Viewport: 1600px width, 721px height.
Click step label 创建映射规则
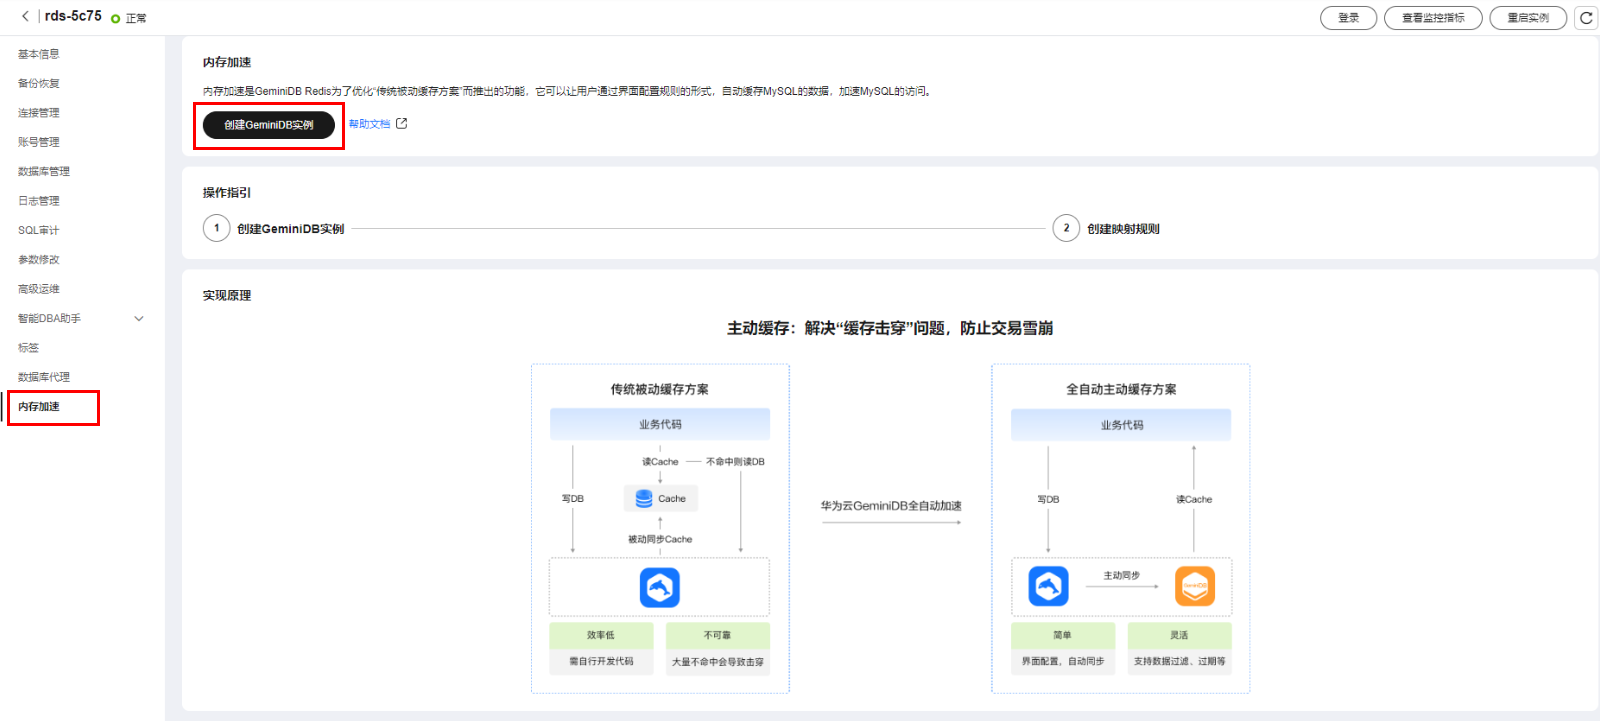tap(1123, 229)
